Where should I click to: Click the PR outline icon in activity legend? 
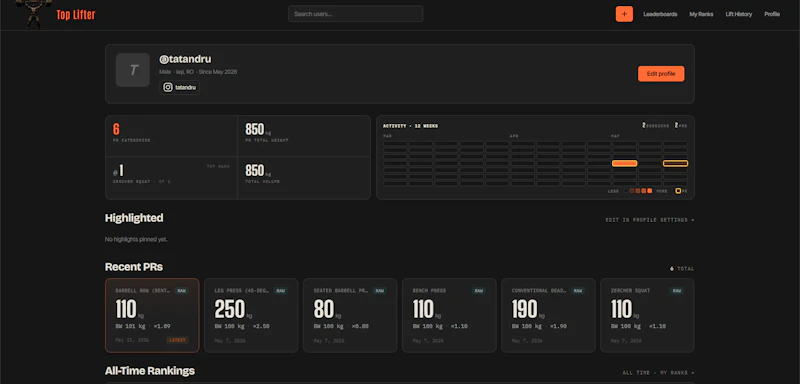coord(678,191)
